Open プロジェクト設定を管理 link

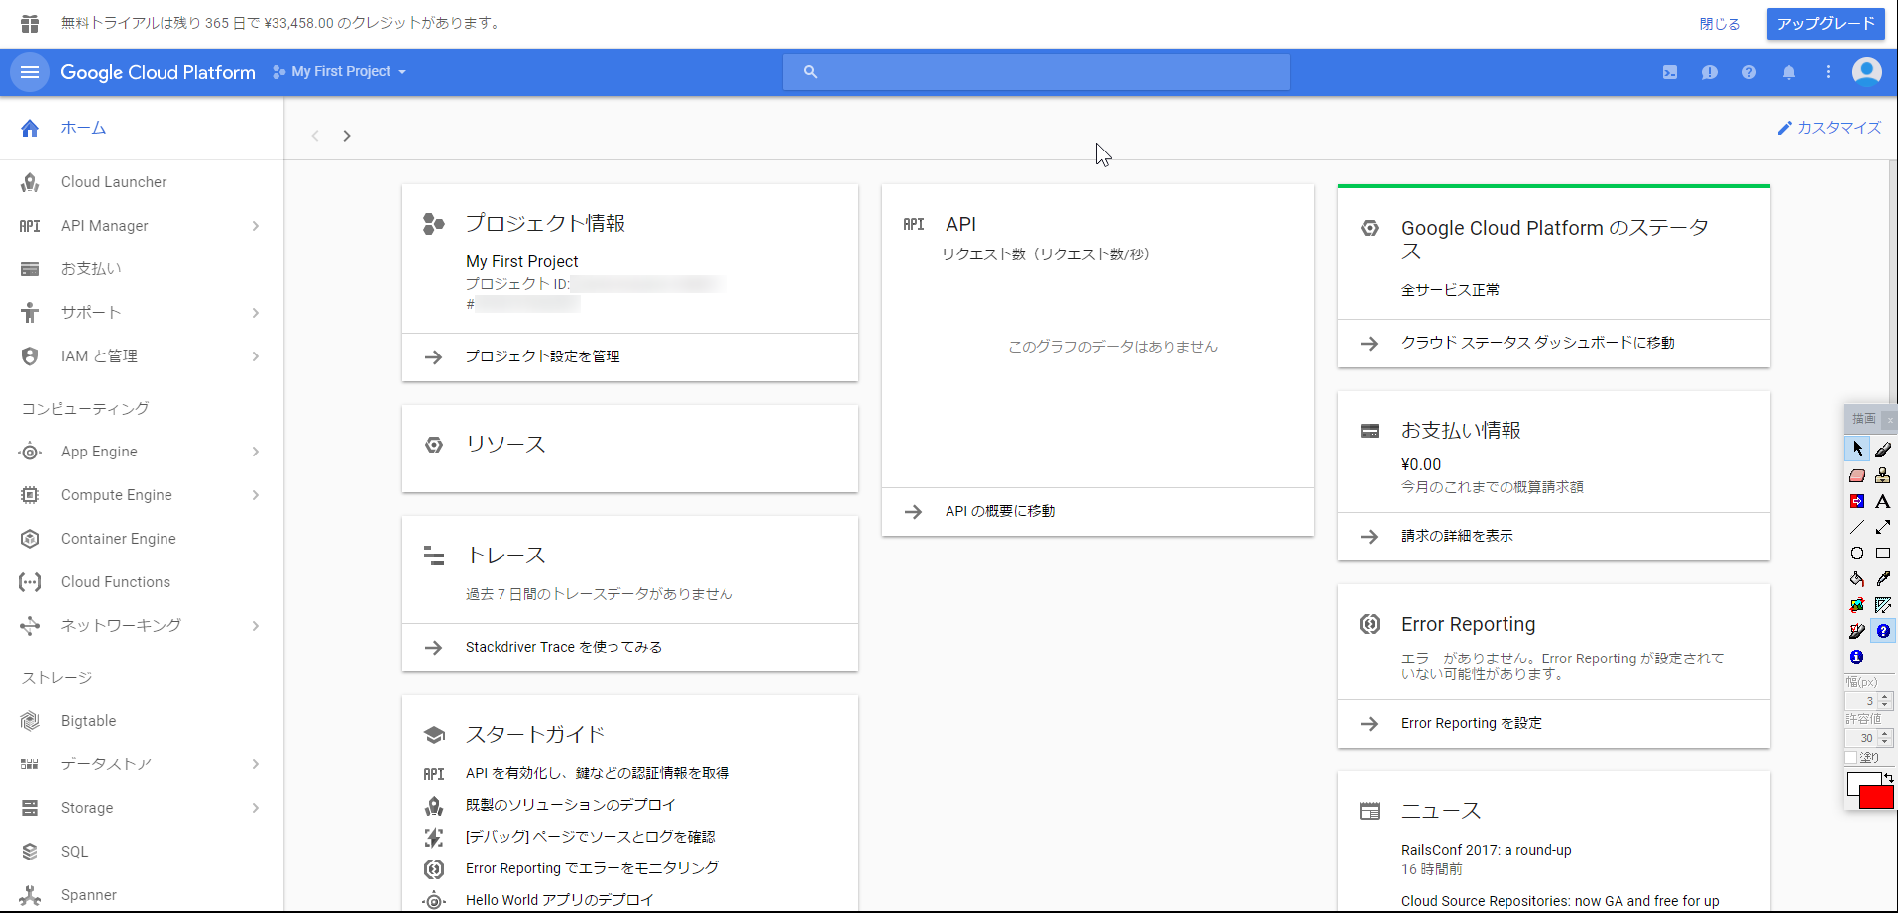542,356
